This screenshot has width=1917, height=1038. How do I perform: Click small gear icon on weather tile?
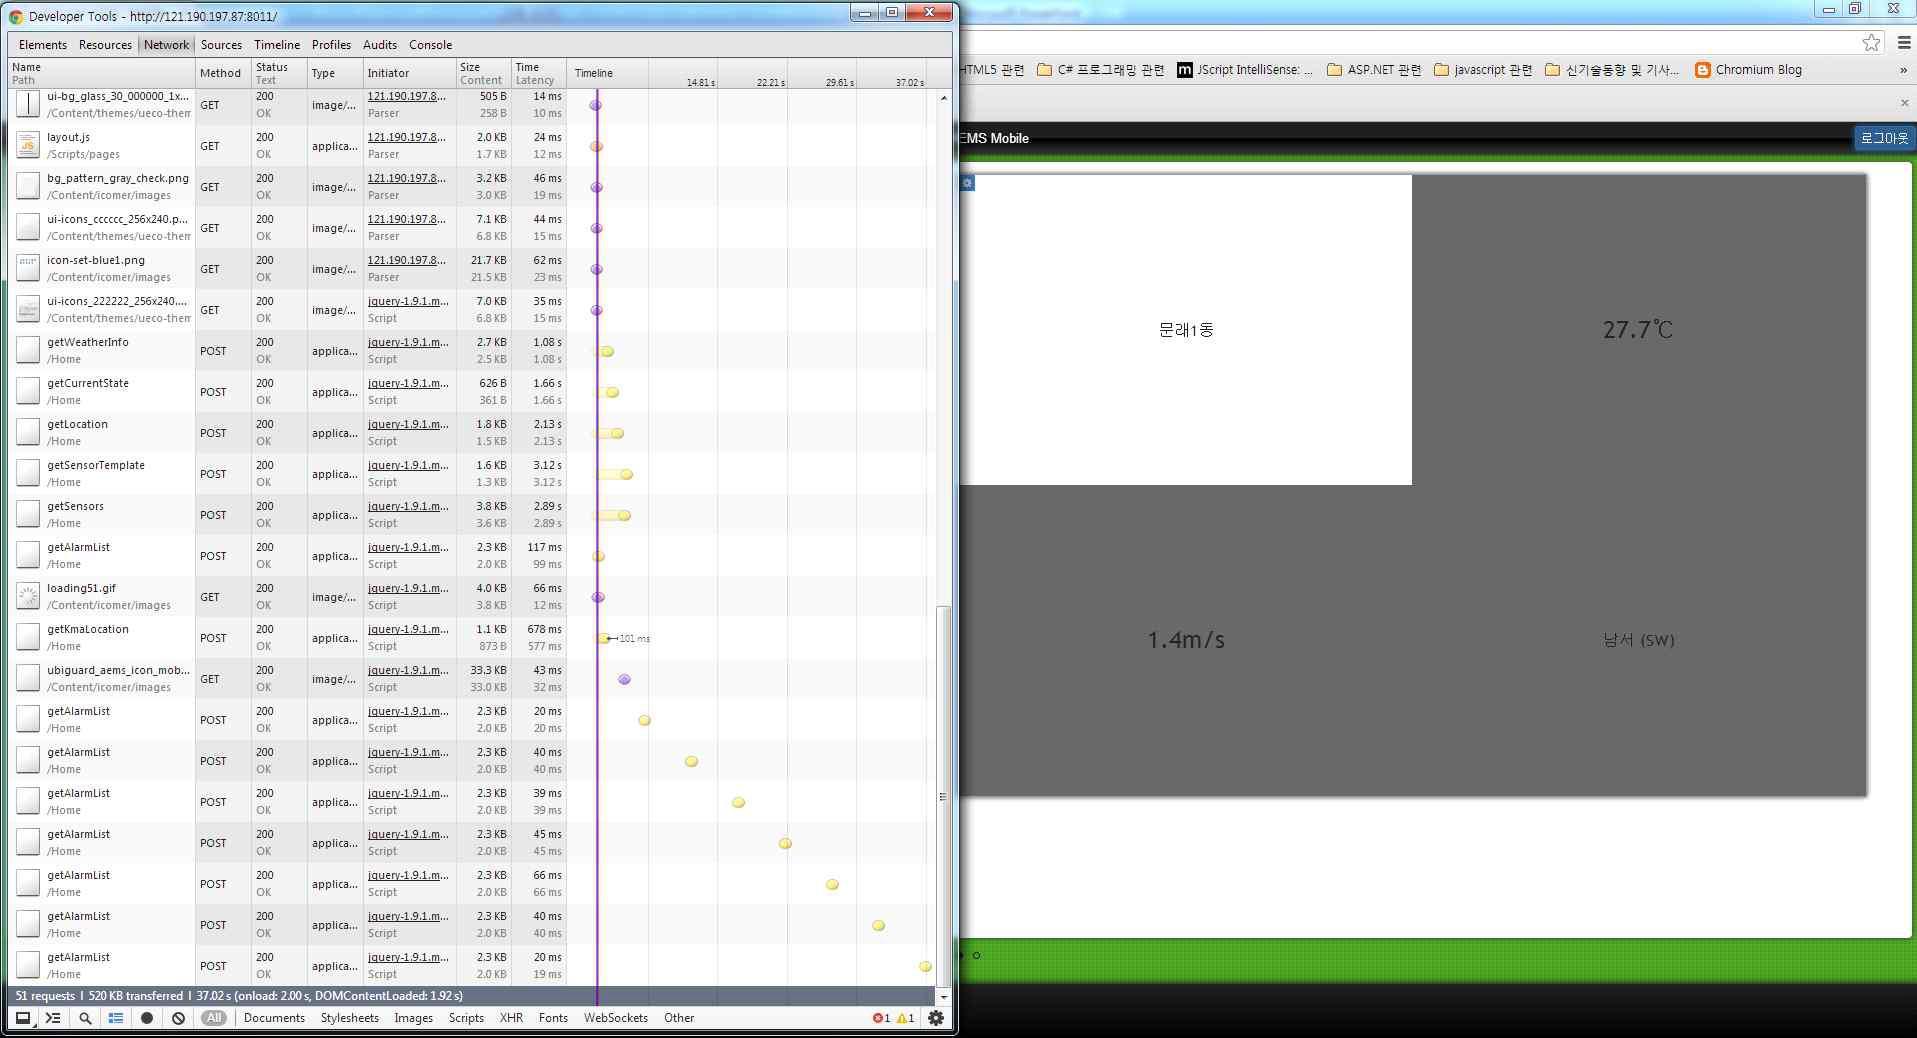click(967, 183)
